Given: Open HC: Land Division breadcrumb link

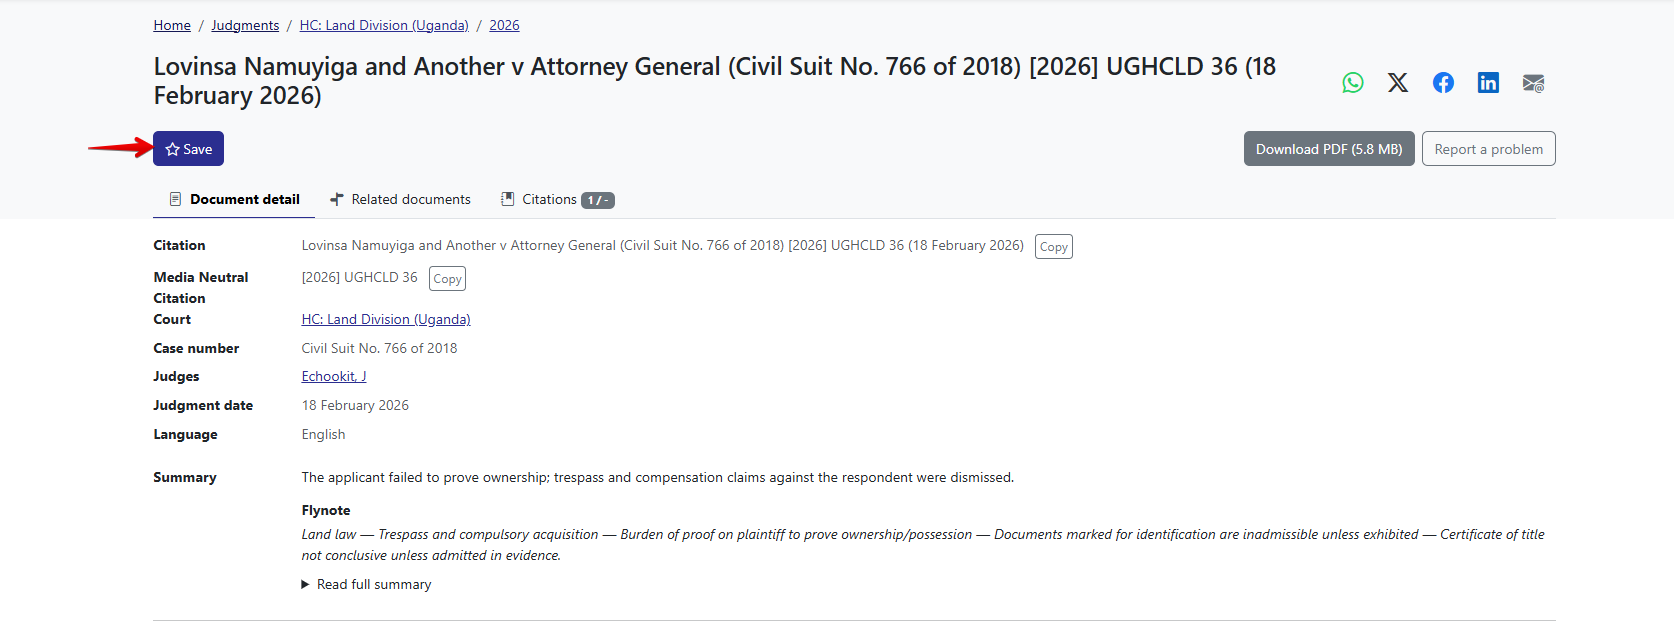Looking at the screenshot, I should (x=384, y=25).
